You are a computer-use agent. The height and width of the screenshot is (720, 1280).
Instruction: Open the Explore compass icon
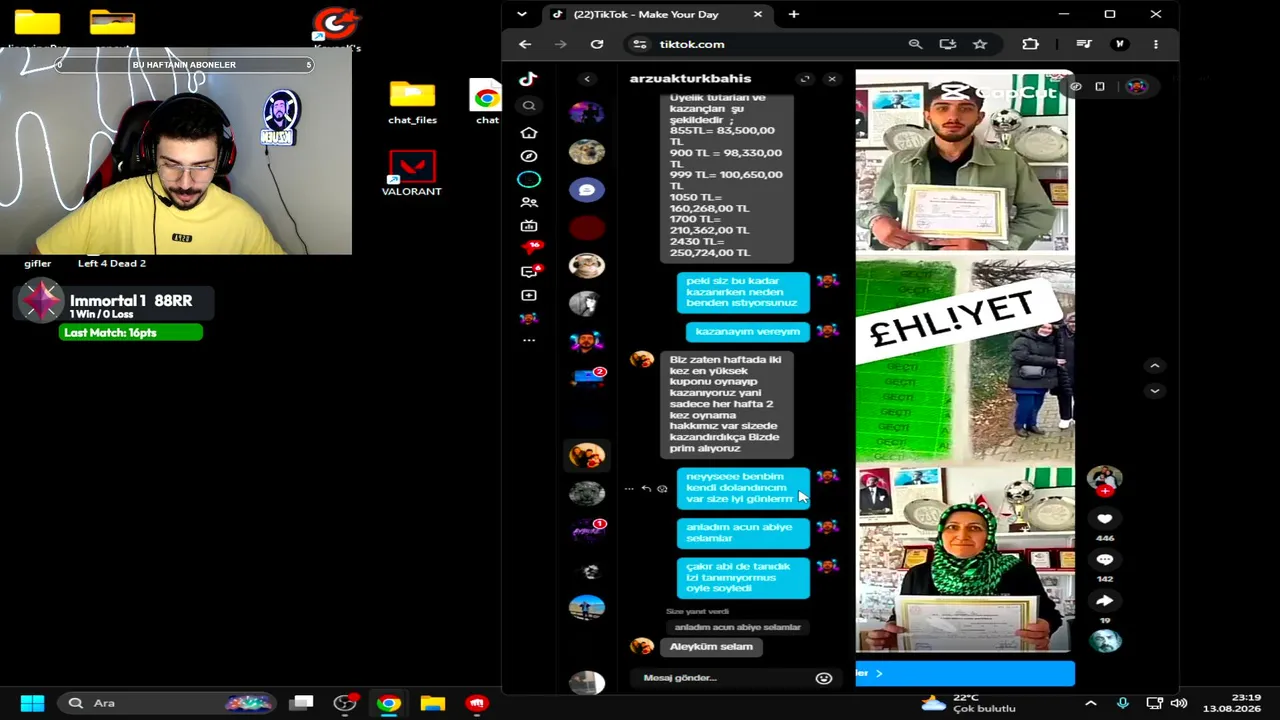pos(529,156)
